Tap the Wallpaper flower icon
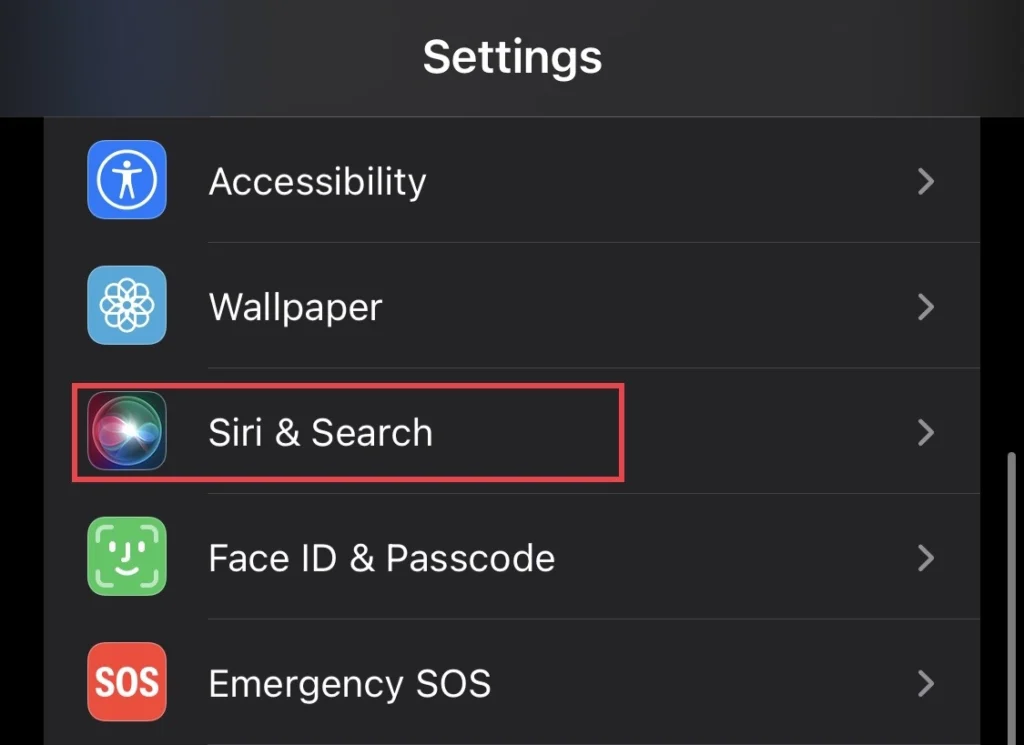Screen dimensions: 1024x745 click(x=127, y=305)
